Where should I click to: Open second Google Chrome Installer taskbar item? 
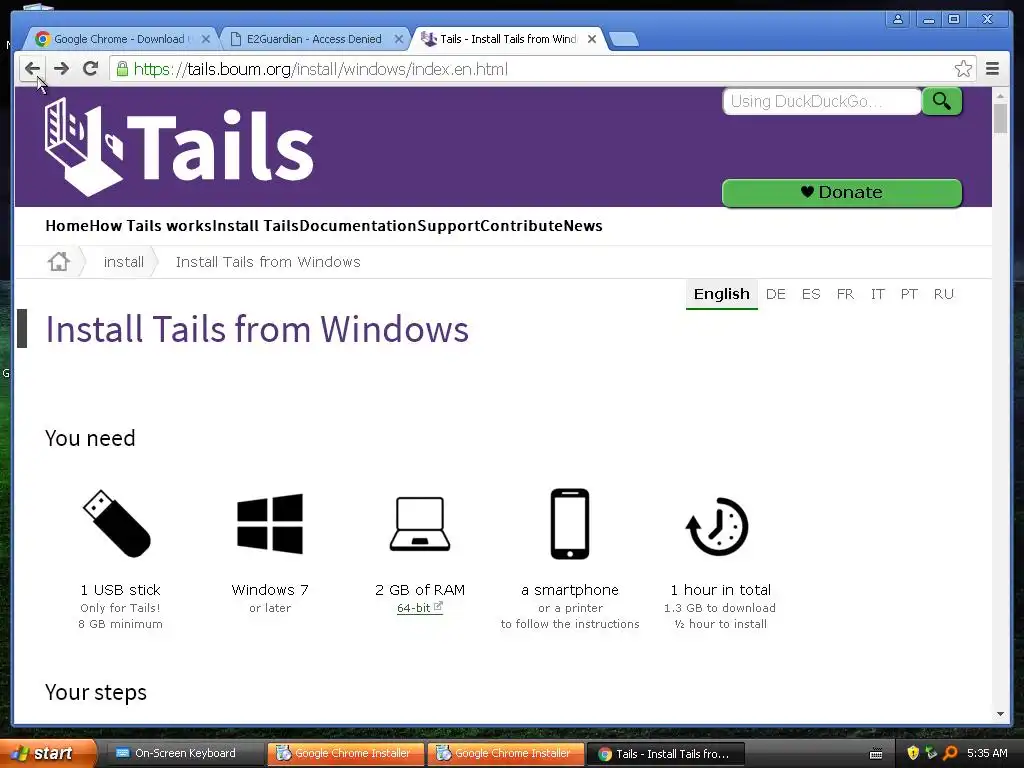tap(505, 753)
